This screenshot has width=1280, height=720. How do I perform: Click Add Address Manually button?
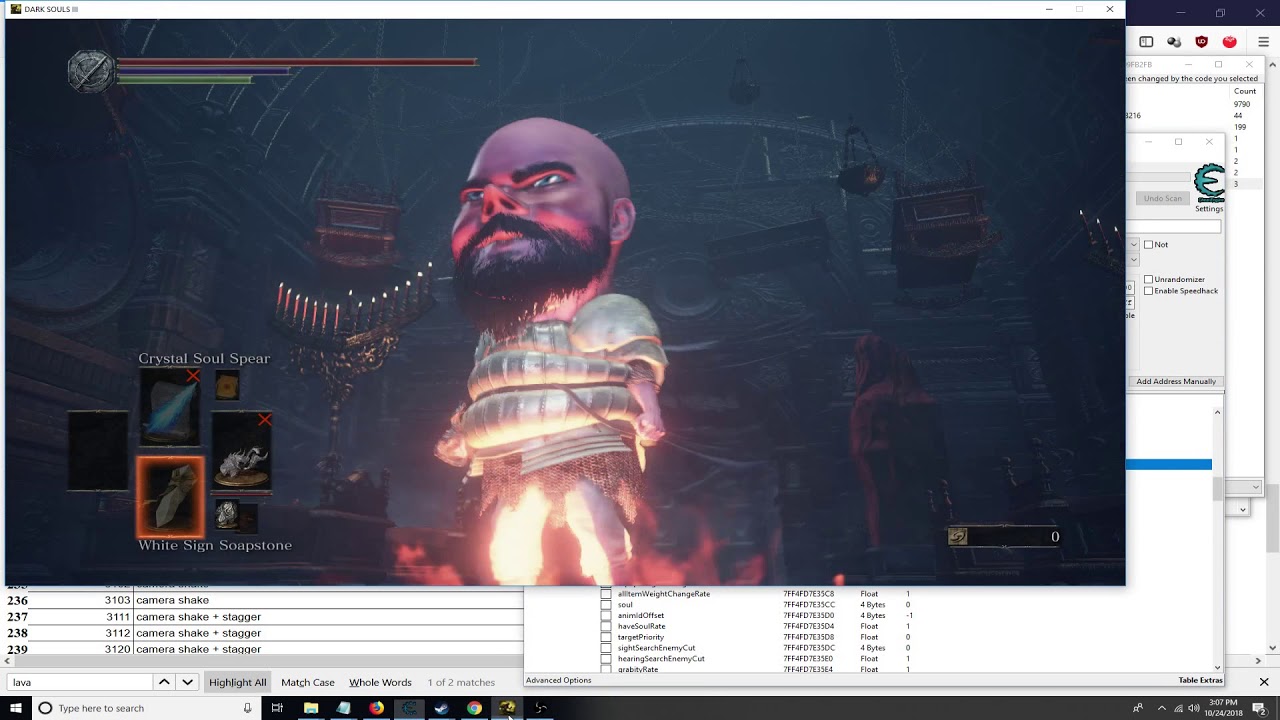tap(1176, 381)
